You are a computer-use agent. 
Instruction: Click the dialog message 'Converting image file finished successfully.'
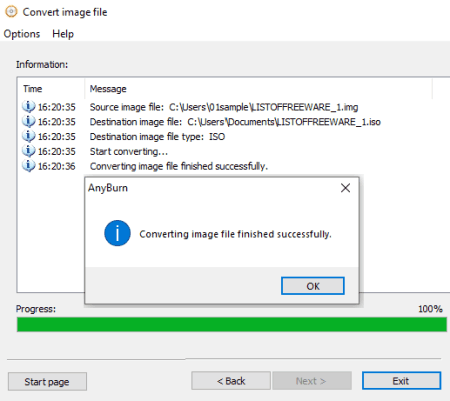[235, 234]
